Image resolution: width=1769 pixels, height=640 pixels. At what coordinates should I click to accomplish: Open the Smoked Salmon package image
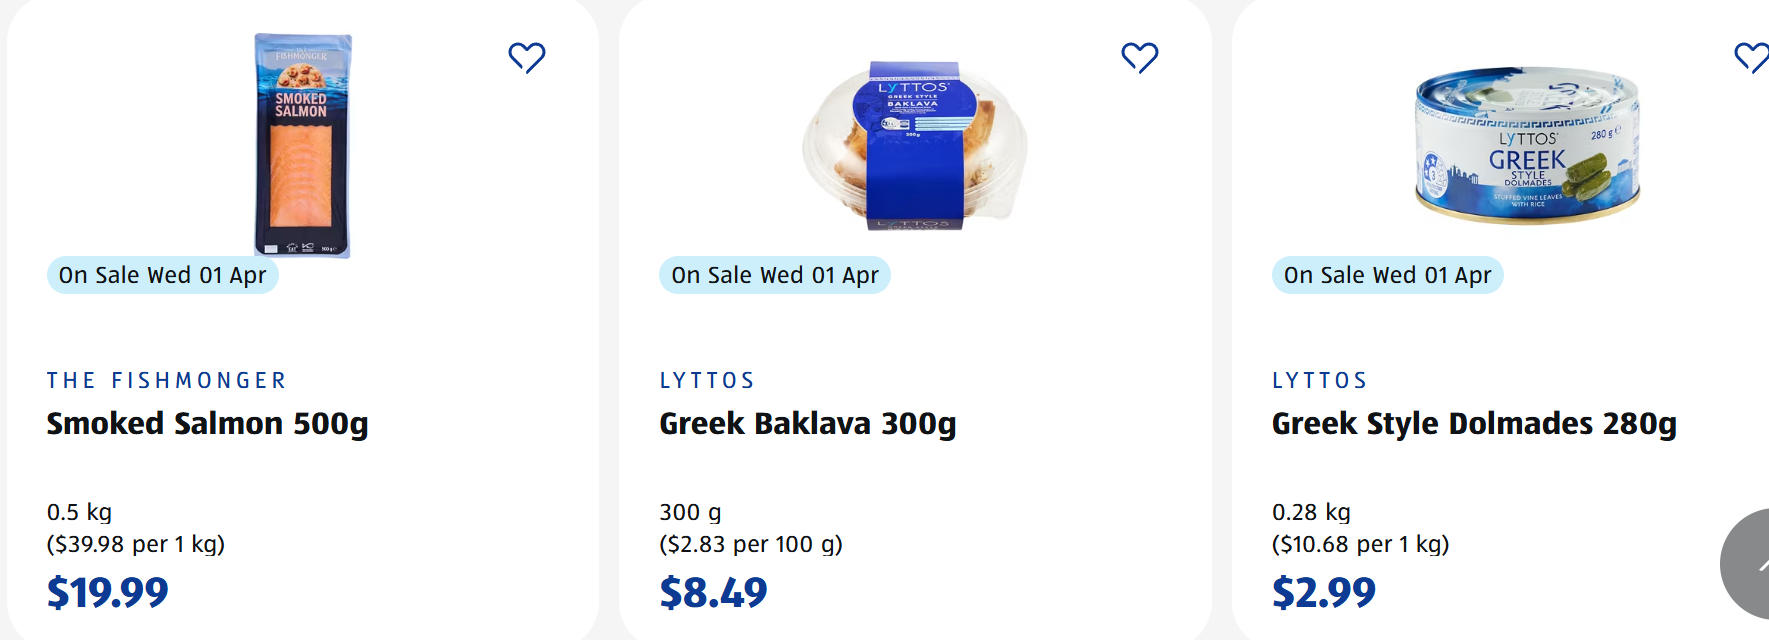(302, 145)
